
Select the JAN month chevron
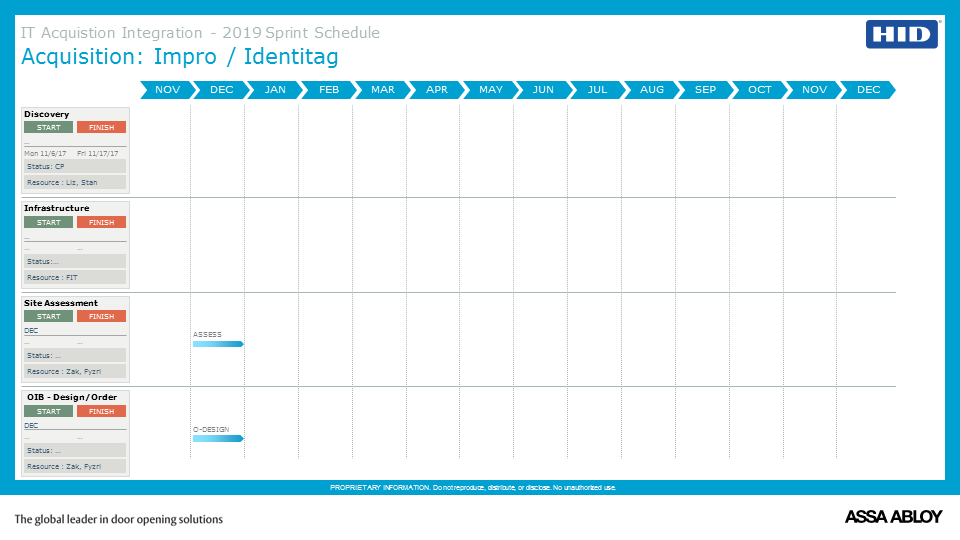(275, 90)
